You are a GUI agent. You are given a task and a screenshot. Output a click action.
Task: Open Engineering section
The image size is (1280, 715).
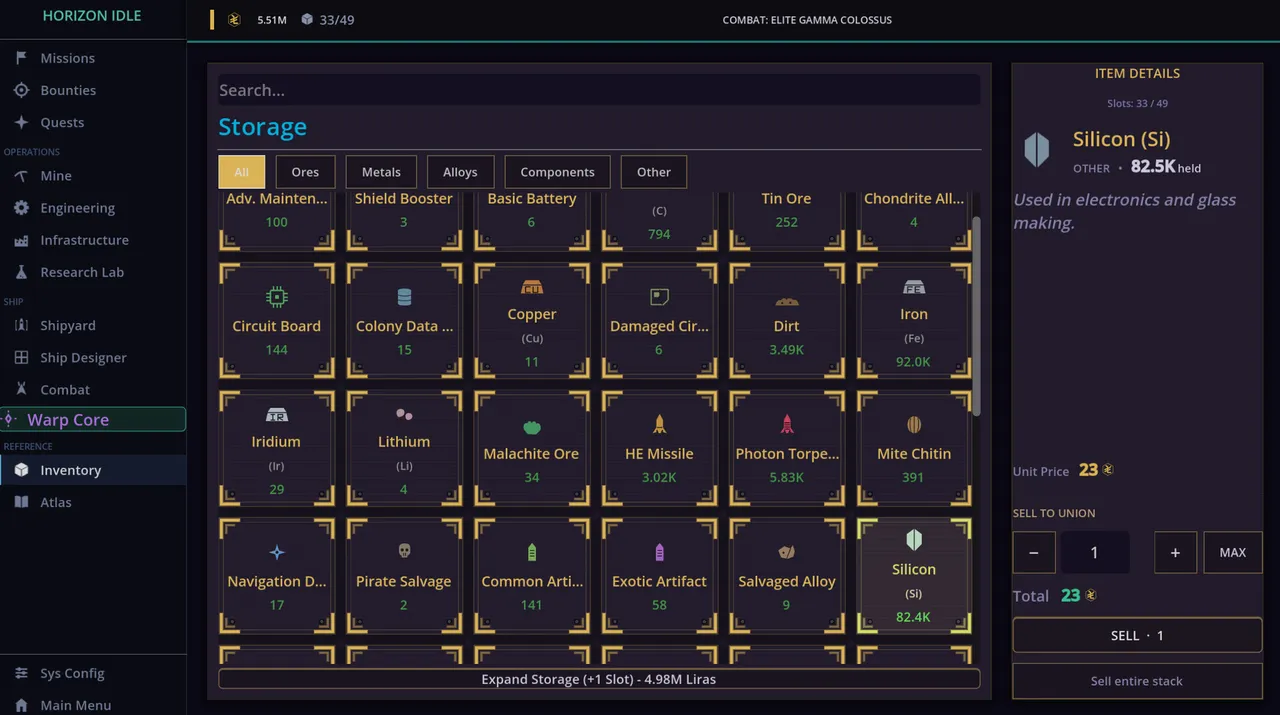92,208
